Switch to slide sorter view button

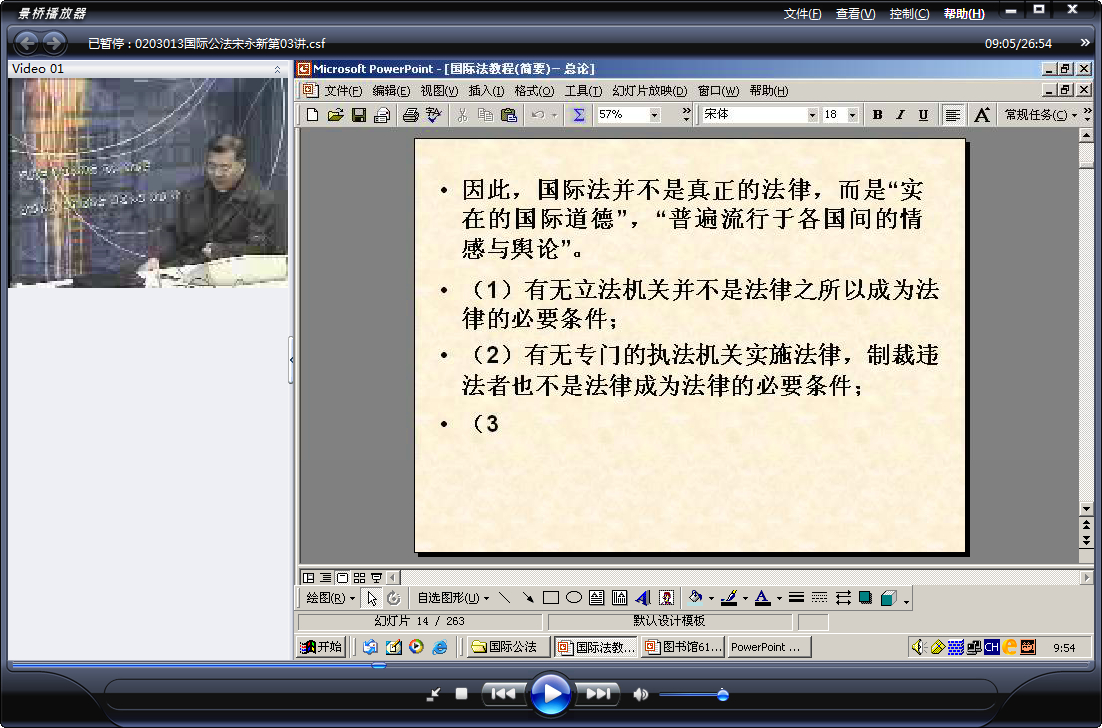coord(359,578)
